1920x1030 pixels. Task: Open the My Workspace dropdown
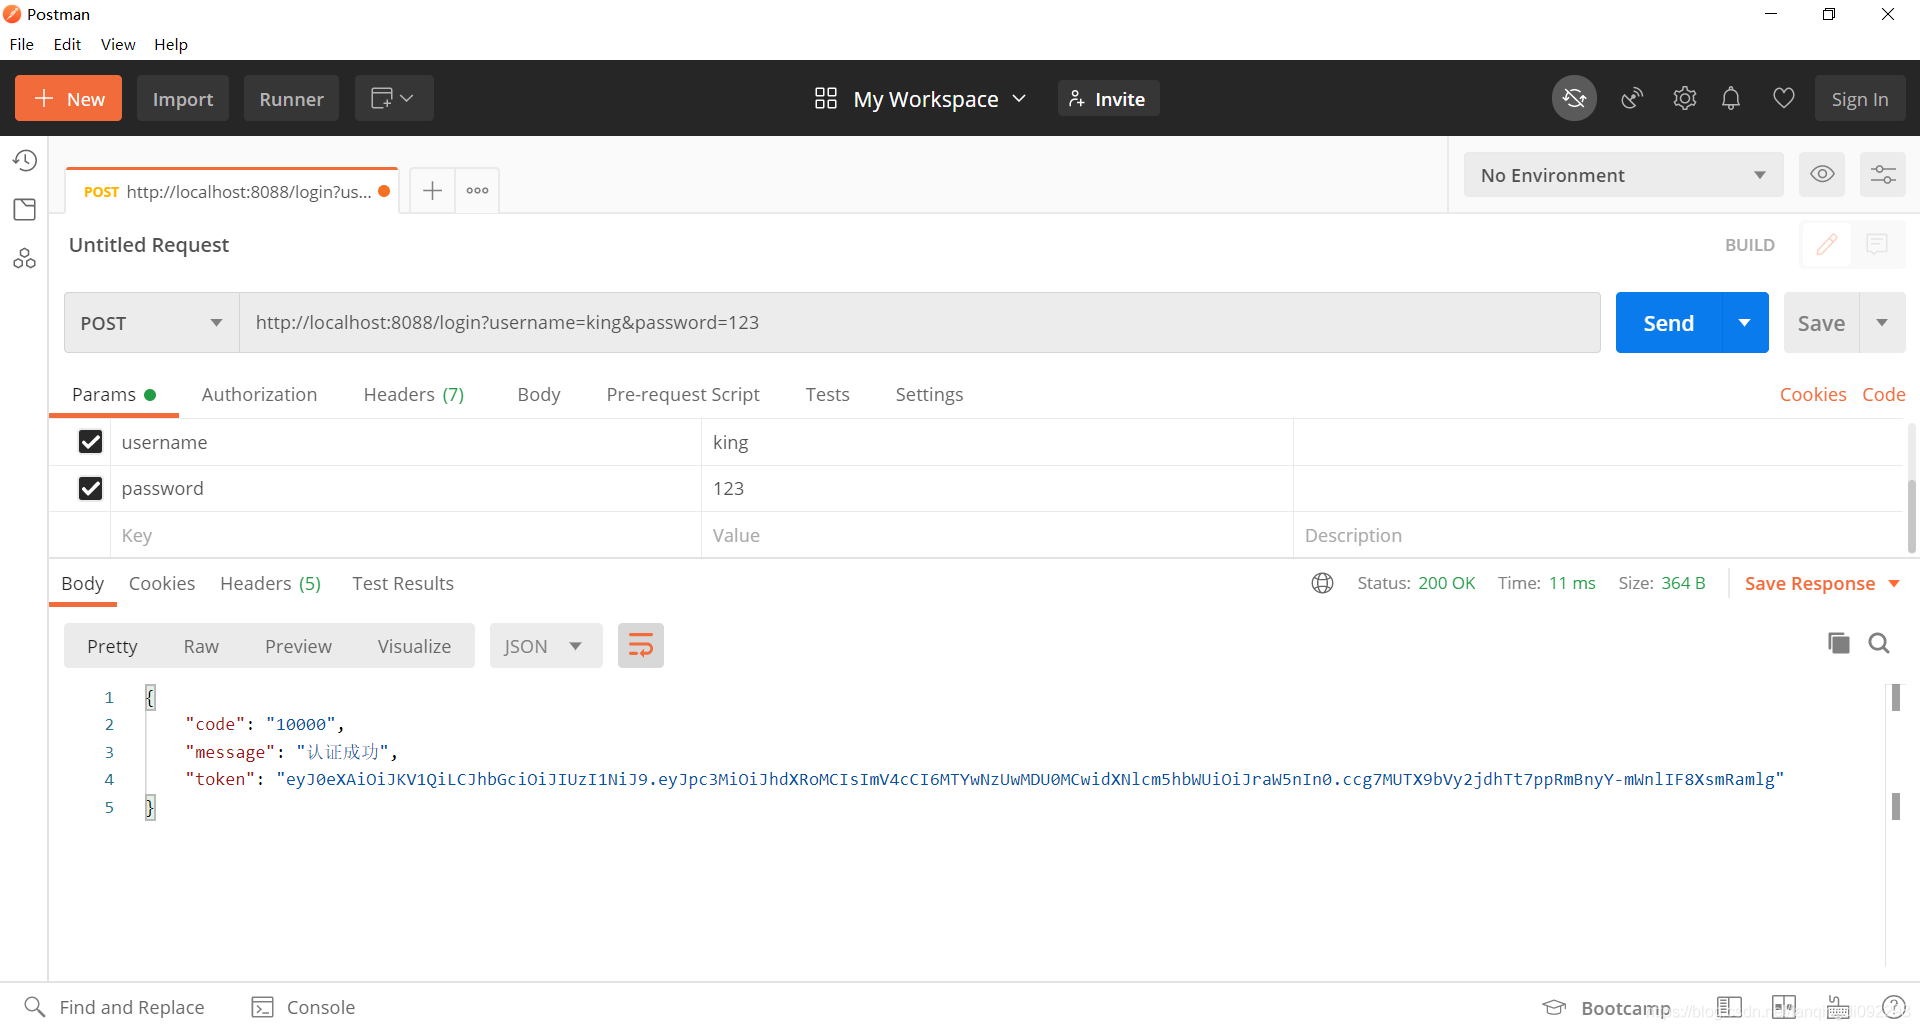pyautogui.click(x=921, y=99)
